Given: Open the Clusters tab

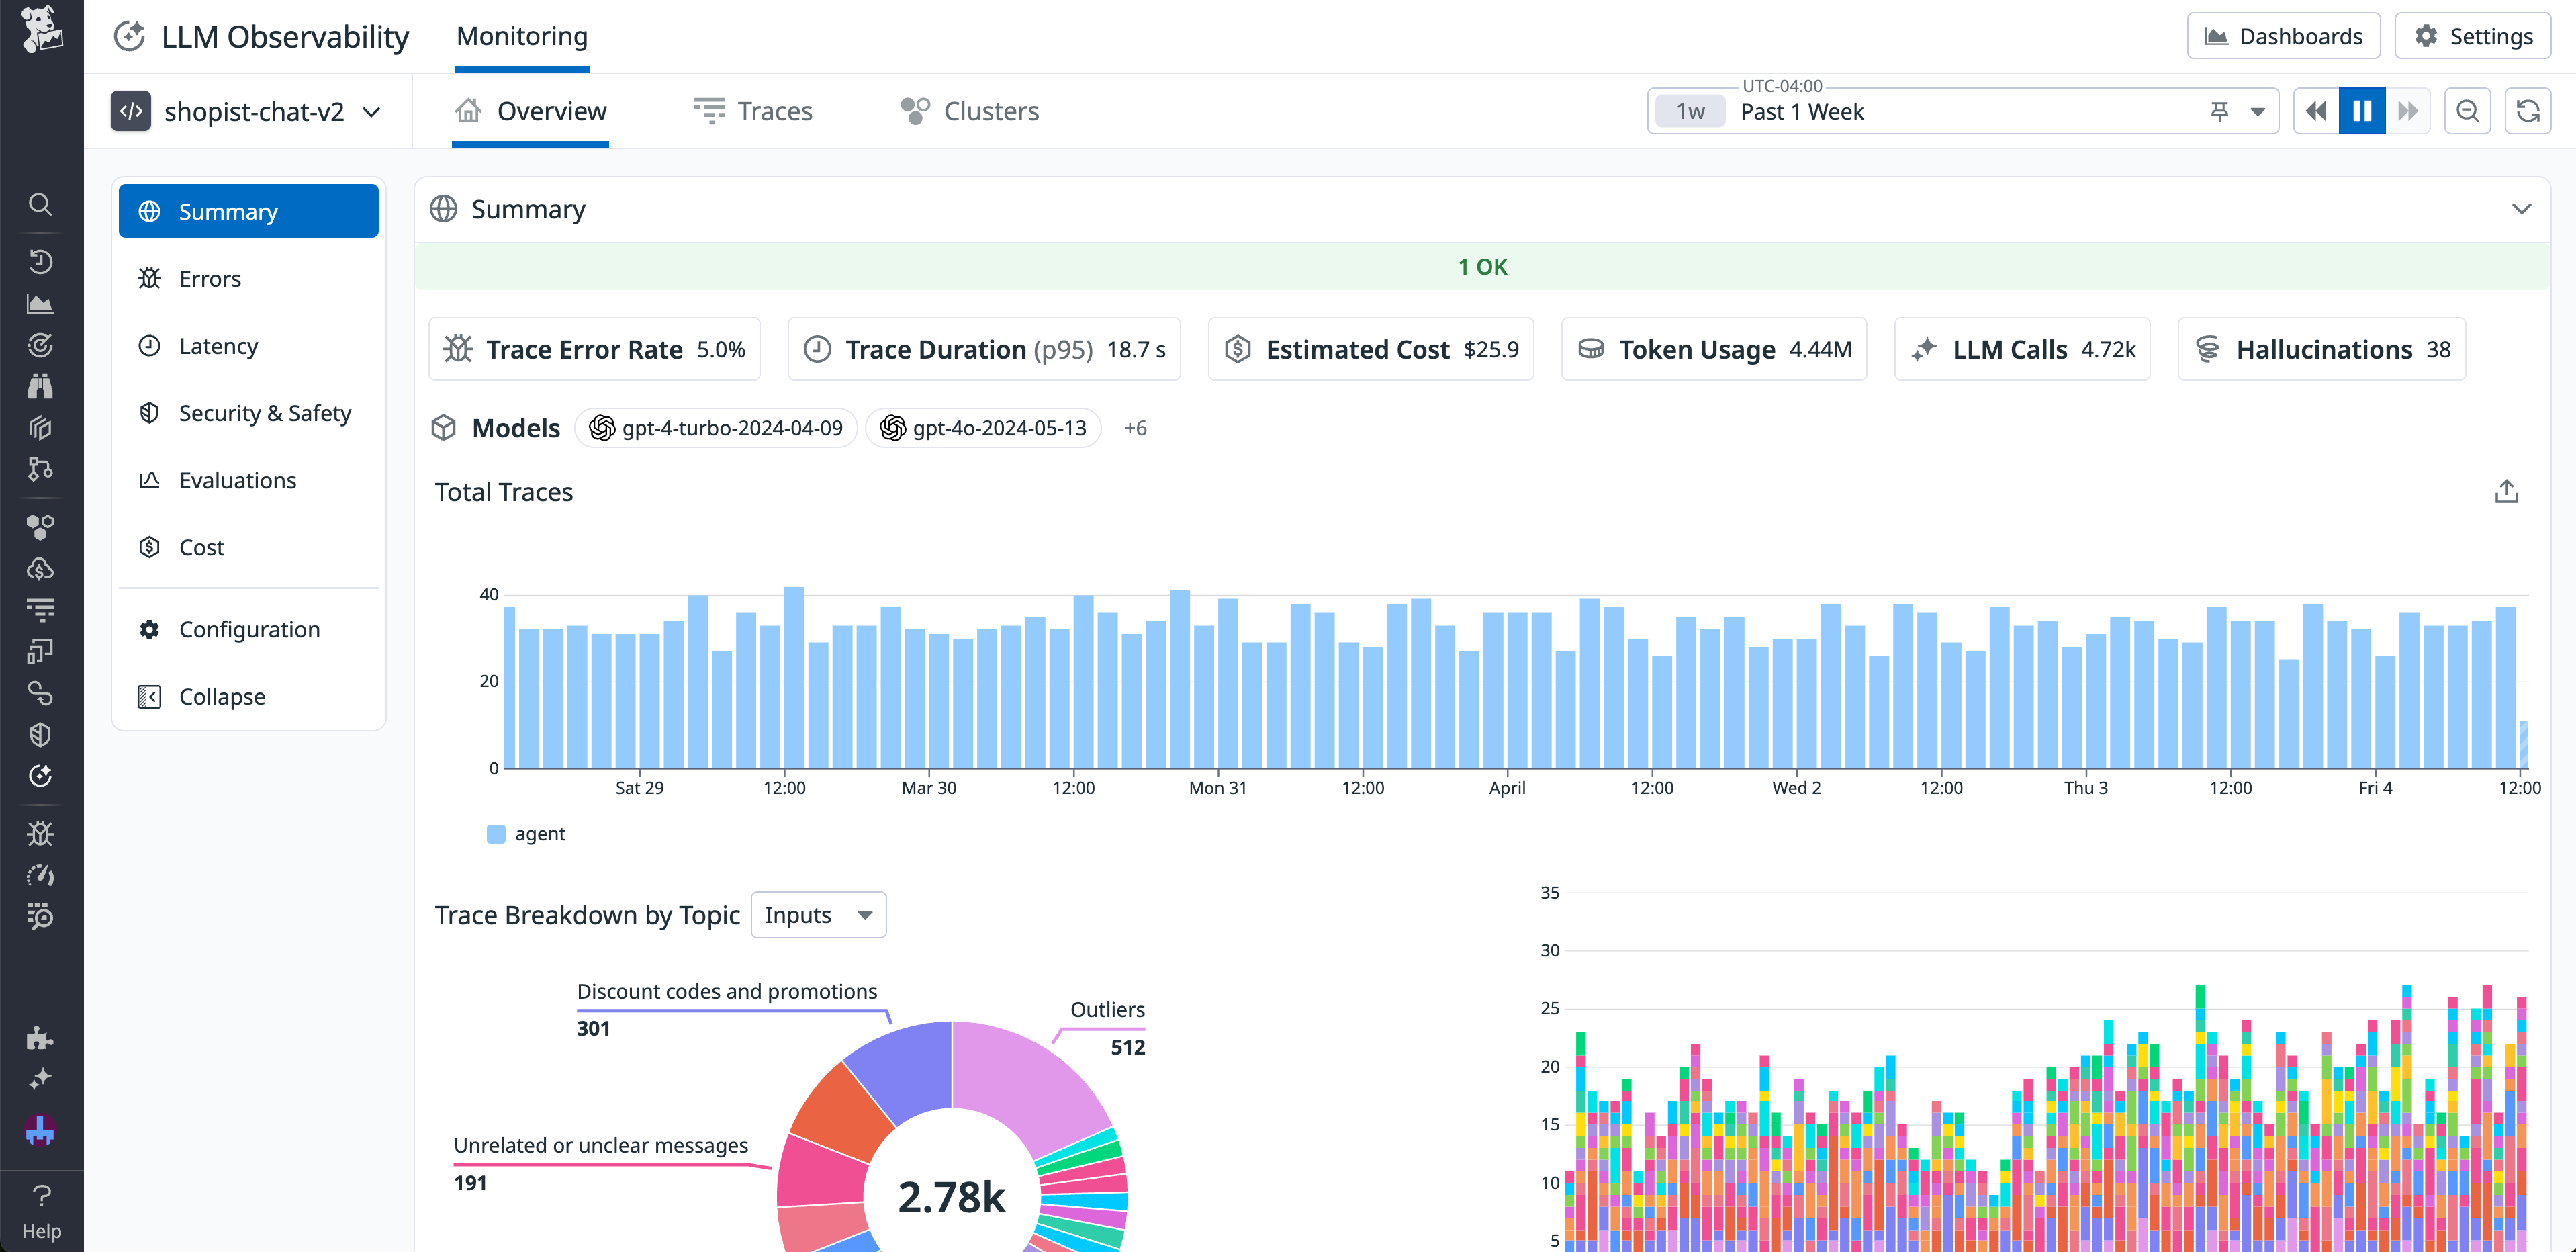Looking at the screenshot, I should pyautogui.click(x=967, y=111).
